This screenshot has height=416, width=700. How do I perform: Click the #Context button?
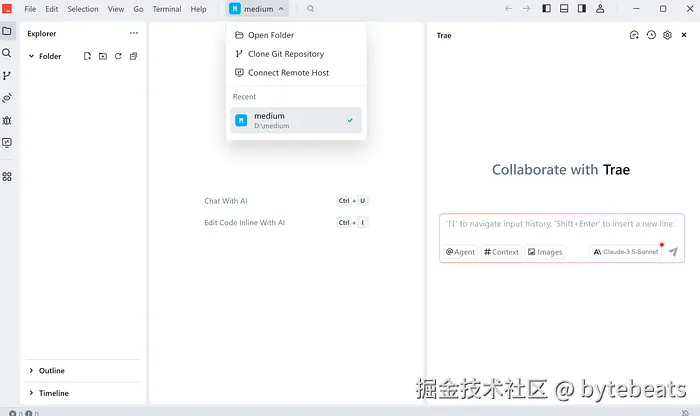501,252
